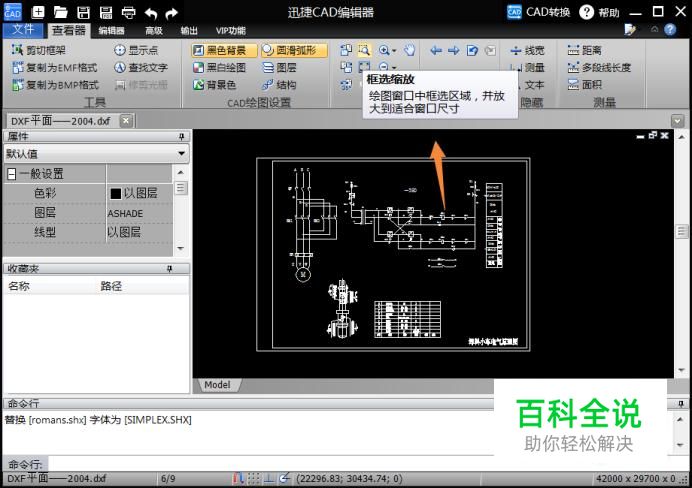
Task: Pin the 属性 properties panel
Action: (x=181, y=137)
